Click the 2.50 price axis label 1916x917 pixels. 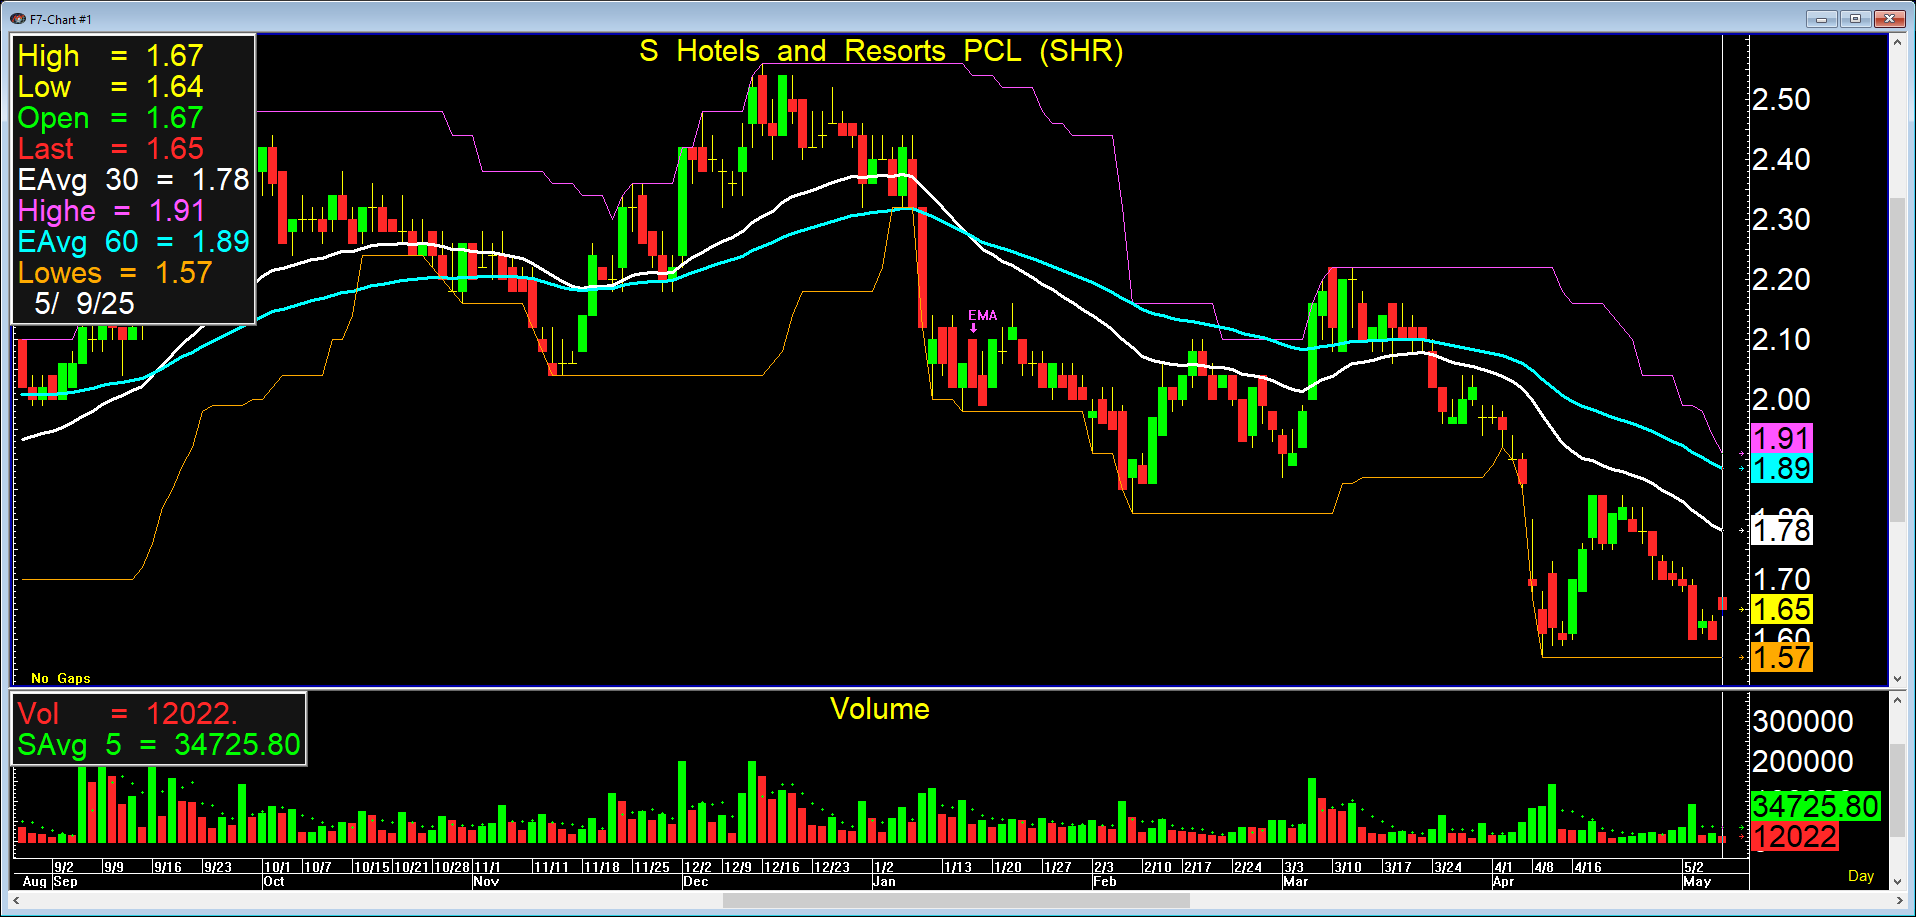point(1781,99)
